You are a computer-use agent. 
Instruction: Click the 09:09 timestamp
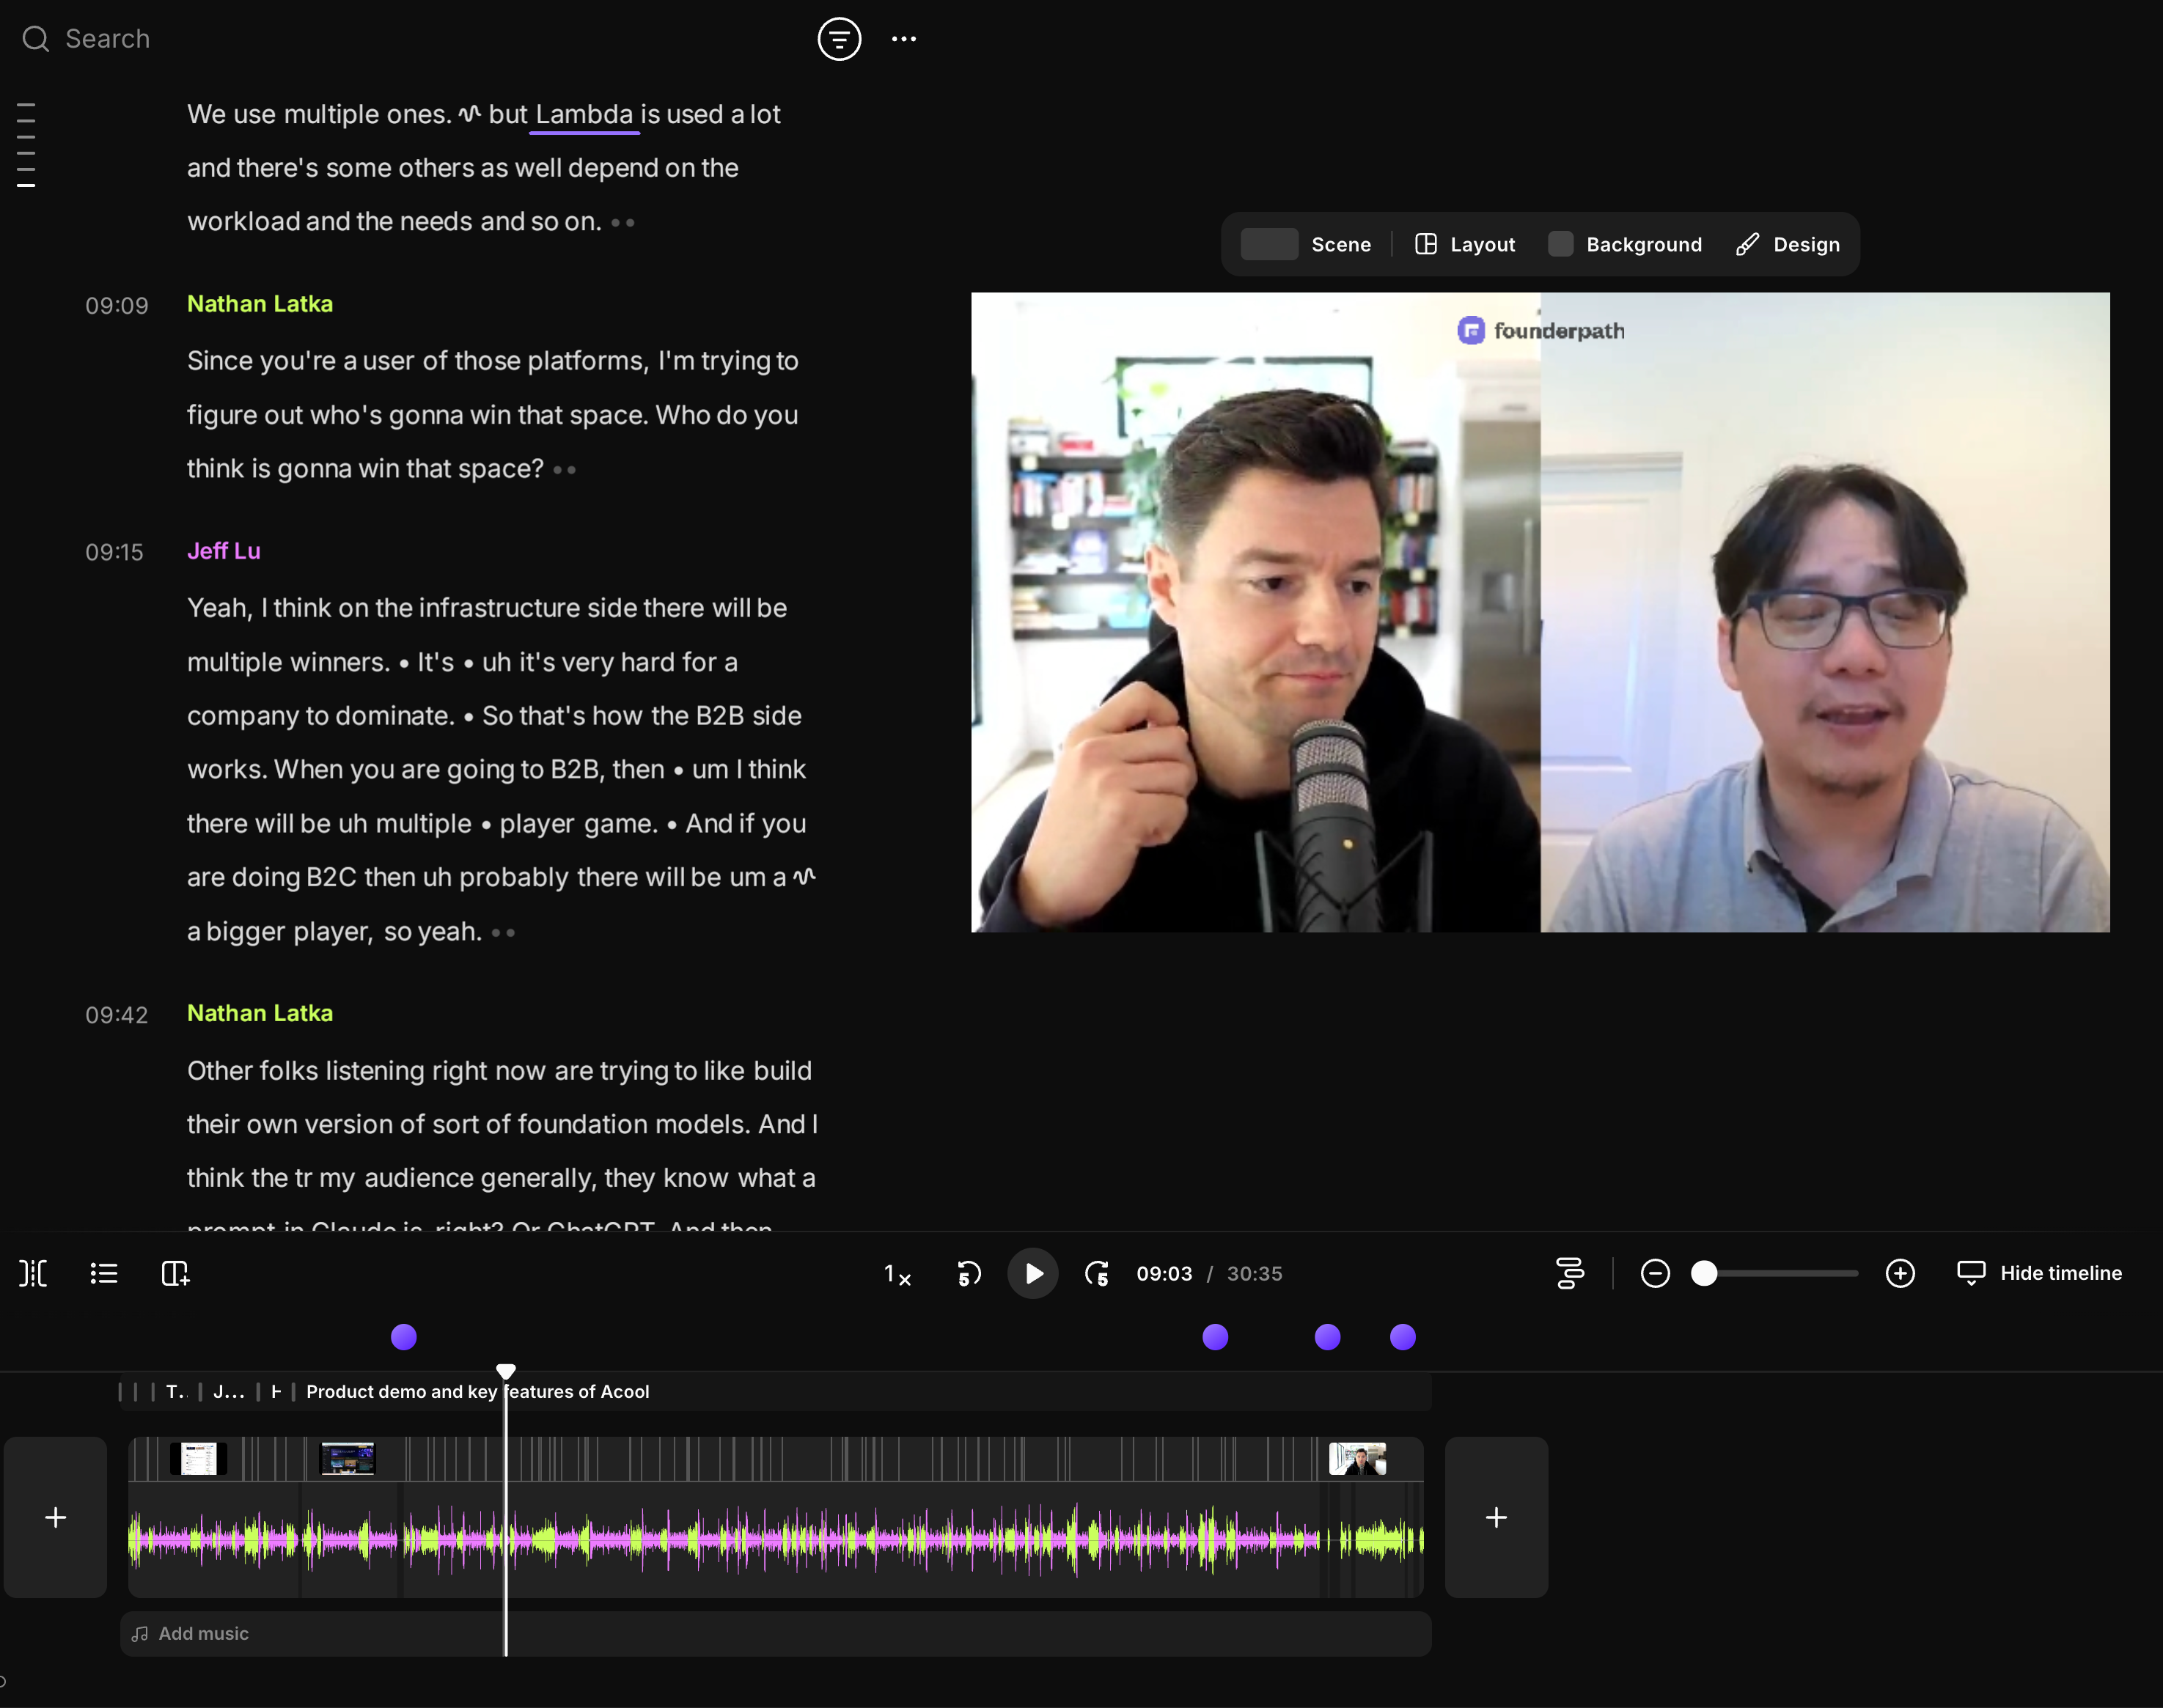(x=116, y=306)
